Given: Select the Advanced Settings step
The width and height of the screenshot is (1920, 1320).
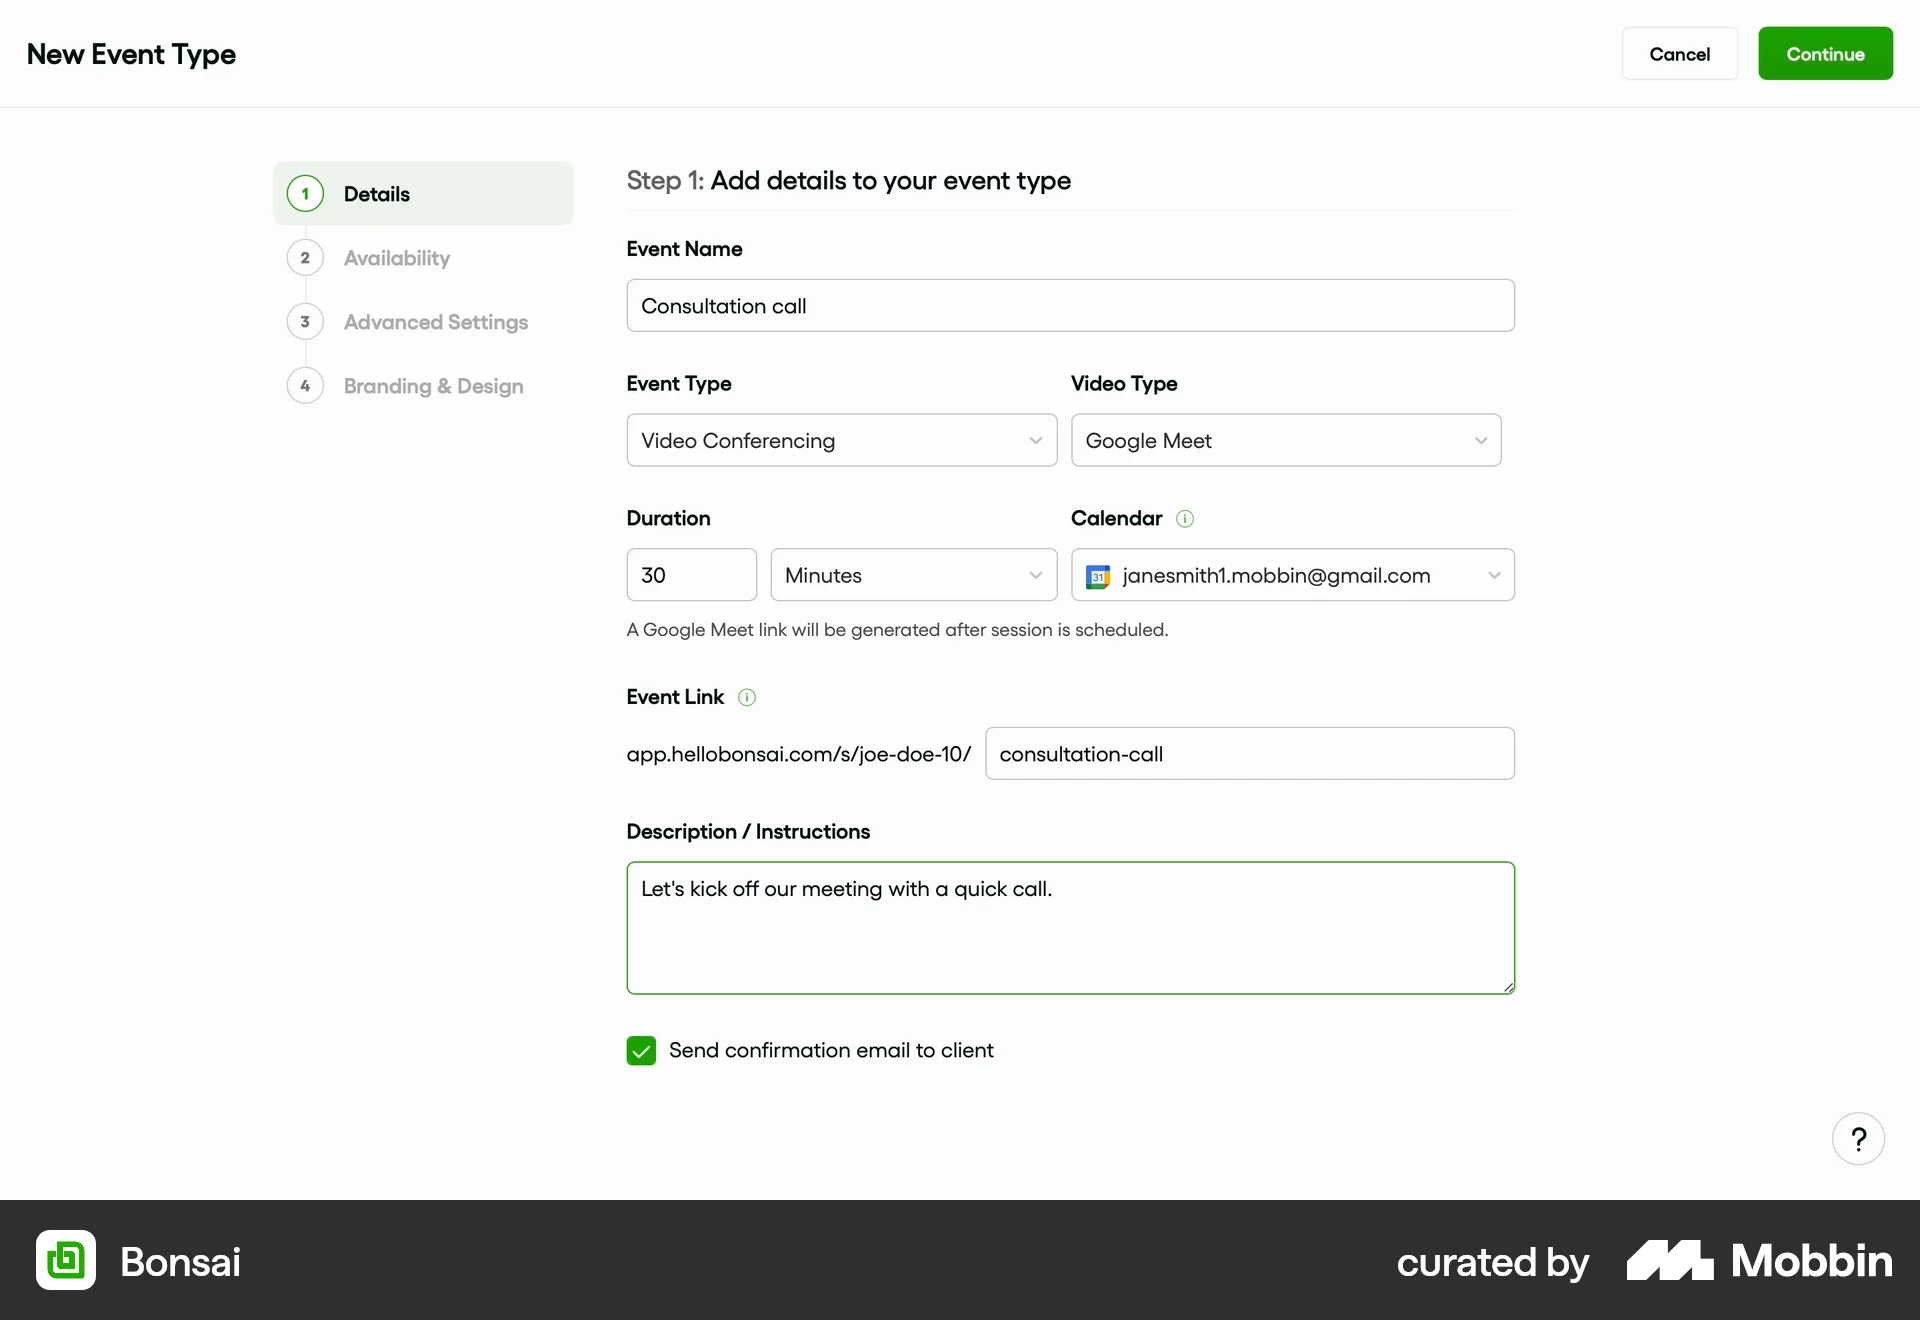Looking at the screenshot, I should pos(436,322).
